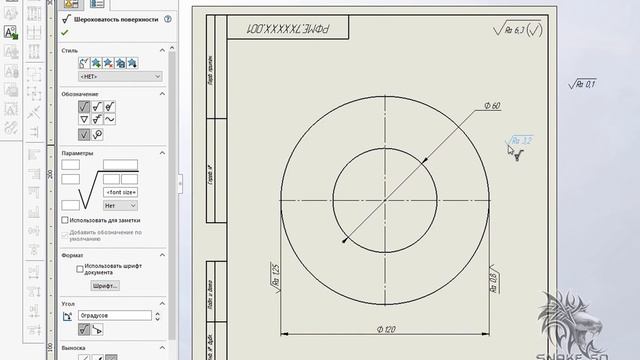Set upright symbol orientation in Угол

[x=84, y=329]
